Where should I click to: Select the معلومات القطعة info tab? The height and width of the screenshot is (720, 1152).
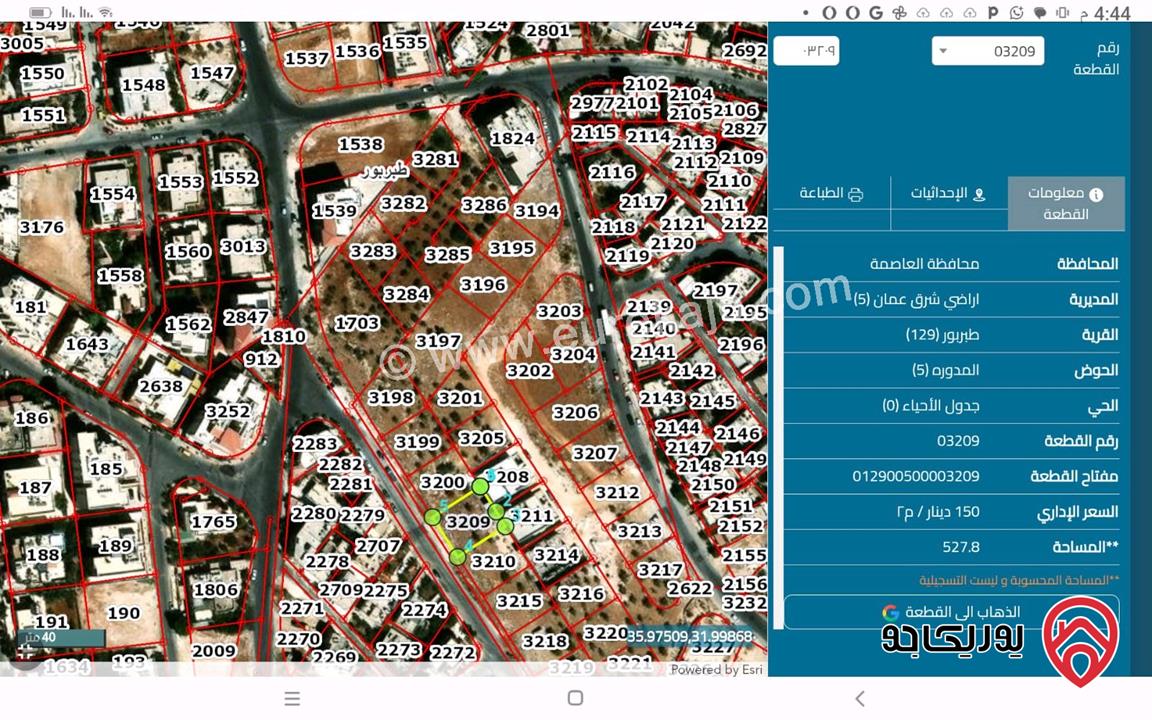pyautogui.click(x=1066, y=203)
